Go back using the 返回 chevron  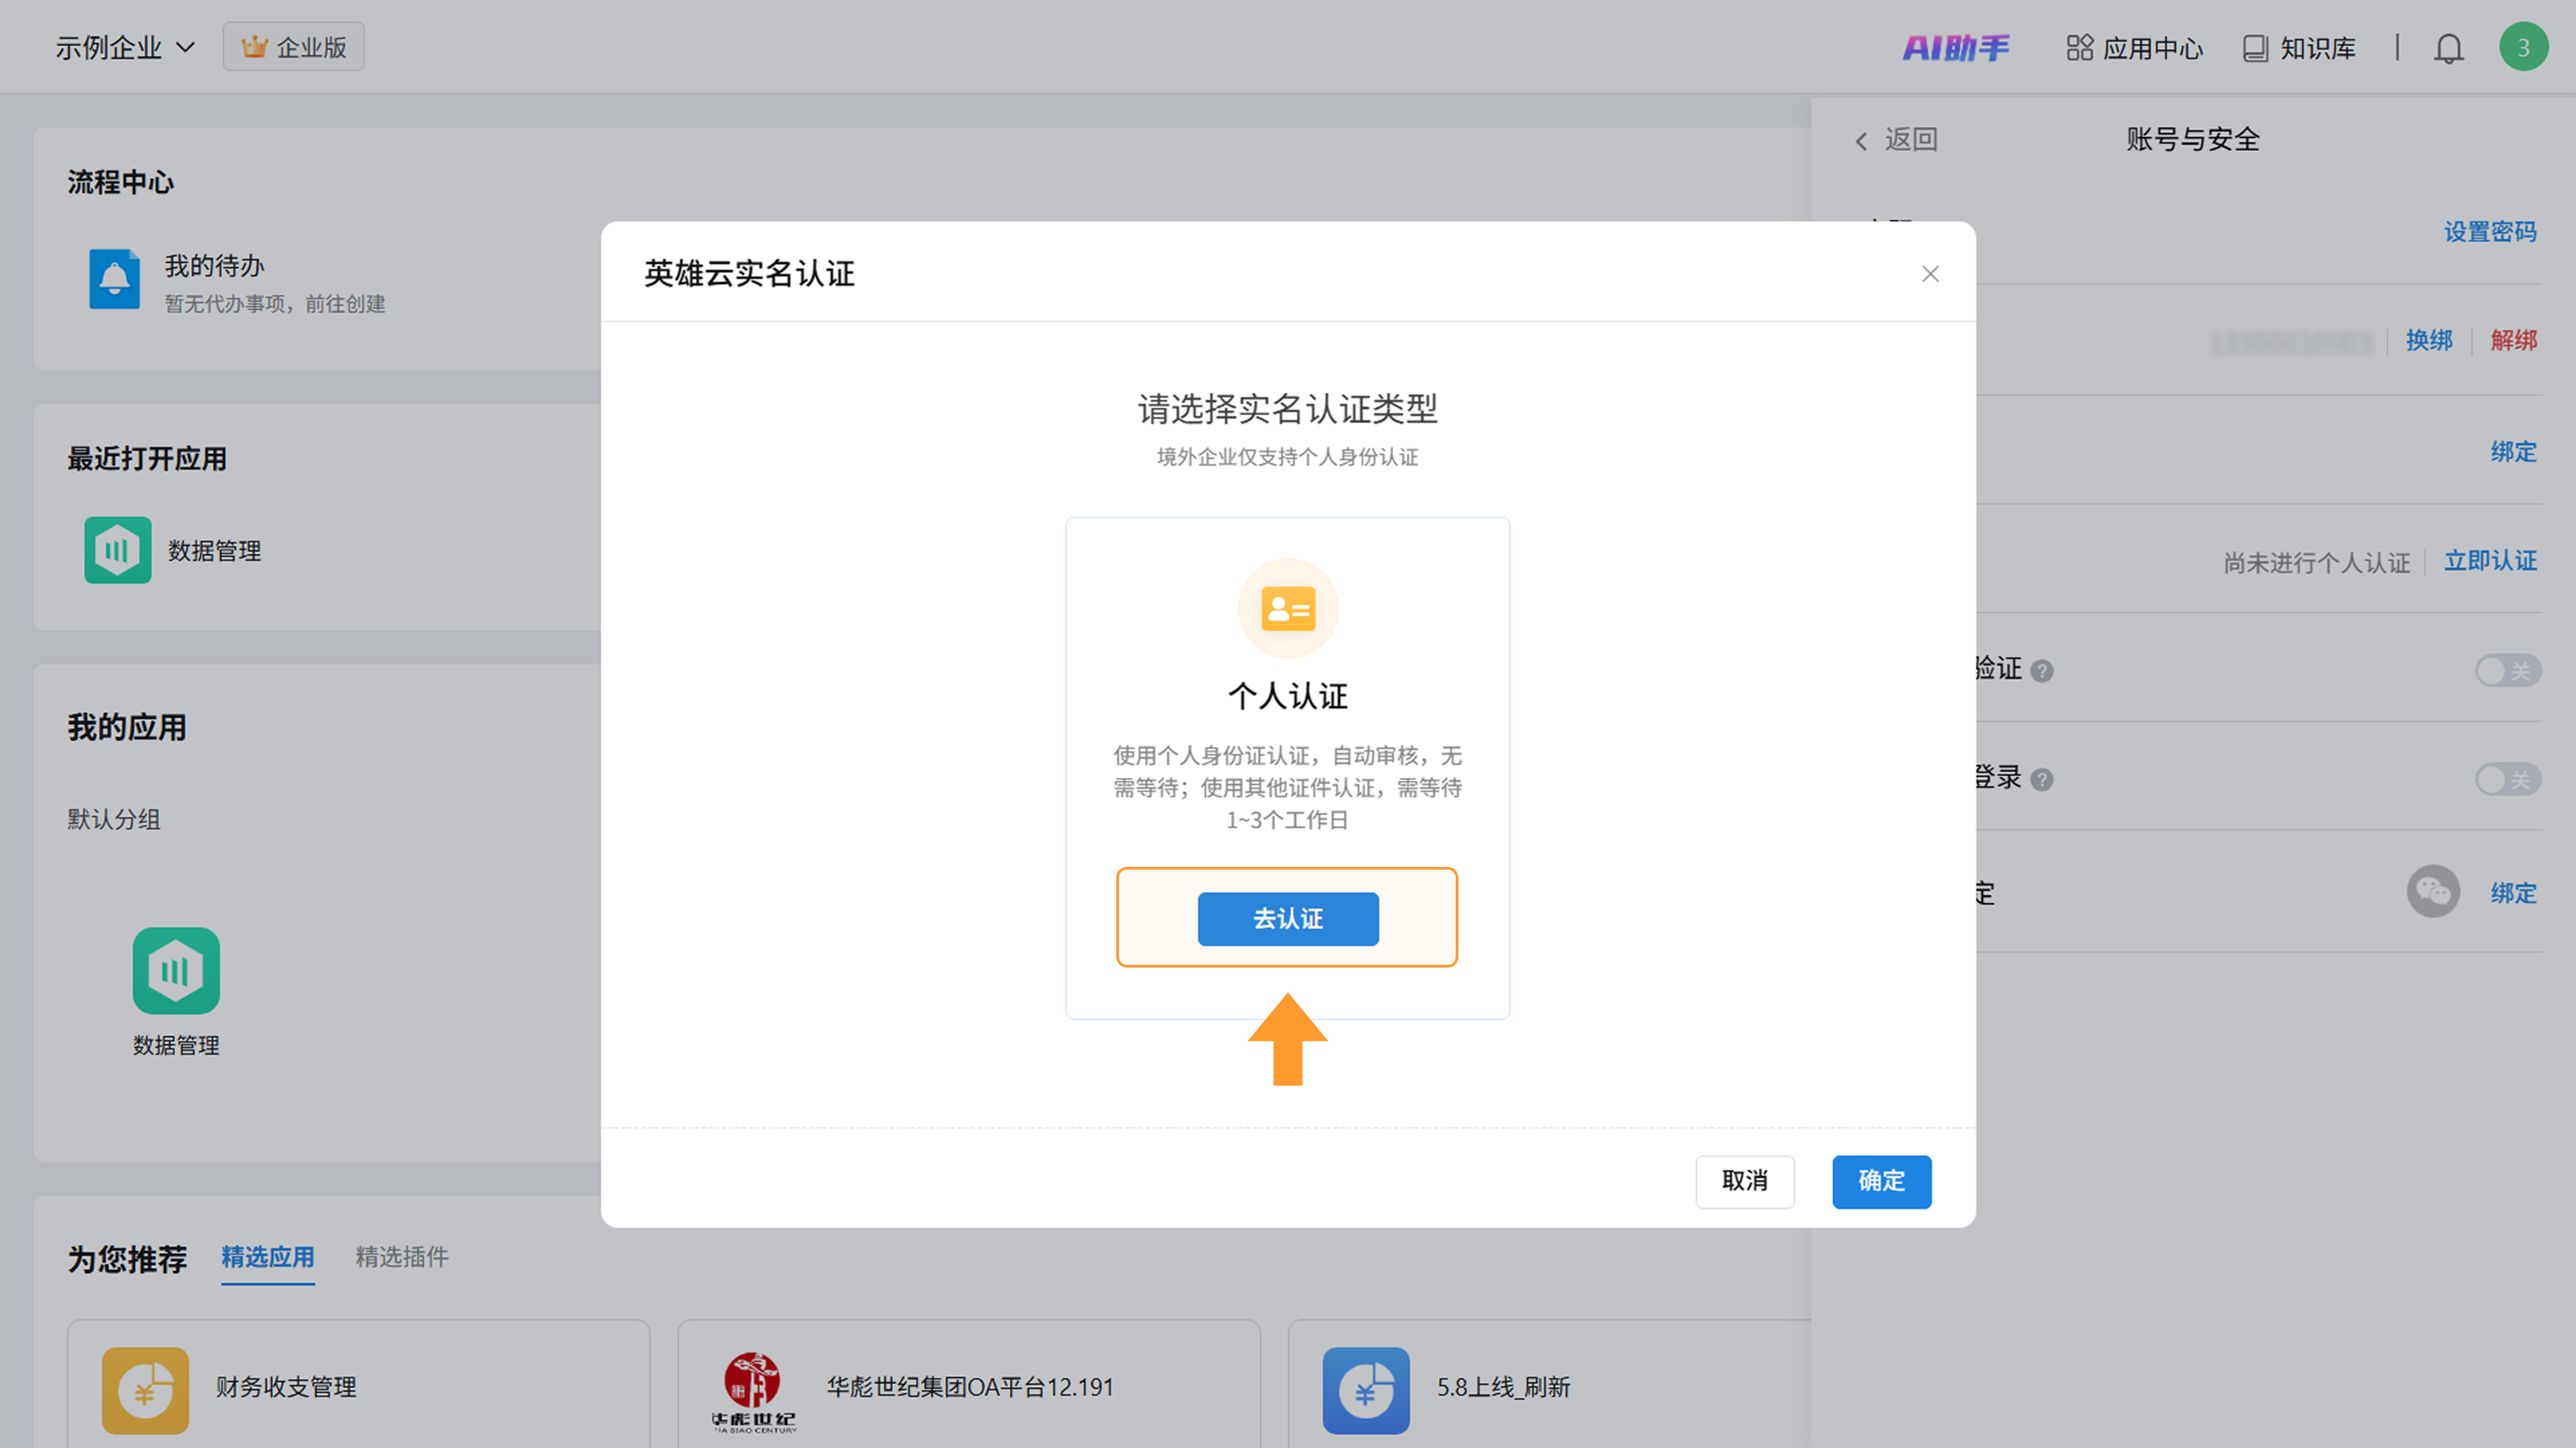1861,141
